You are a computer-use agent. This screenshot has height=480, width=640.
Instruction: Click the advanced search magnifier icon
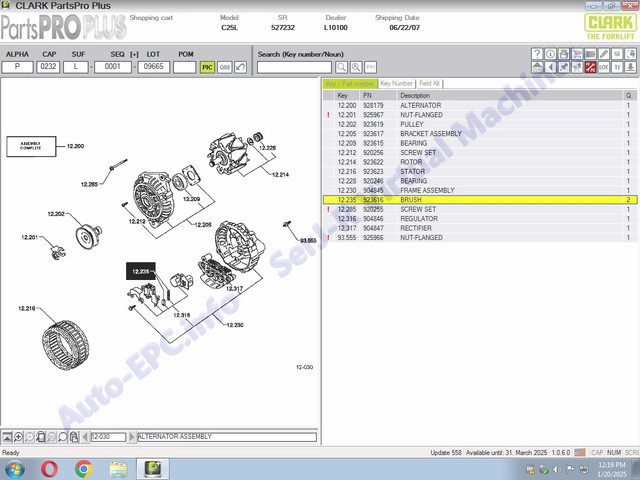click(x=356, y=67)
